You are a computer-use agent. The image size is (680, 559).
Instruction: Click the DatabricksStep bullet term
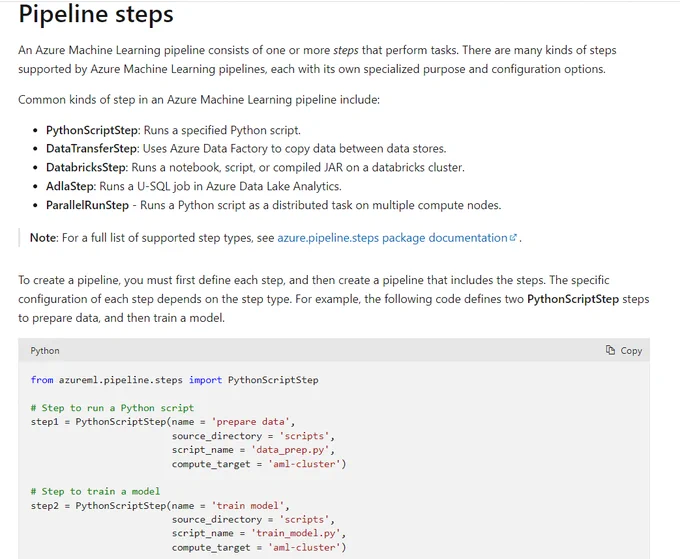tap(86, 167)
